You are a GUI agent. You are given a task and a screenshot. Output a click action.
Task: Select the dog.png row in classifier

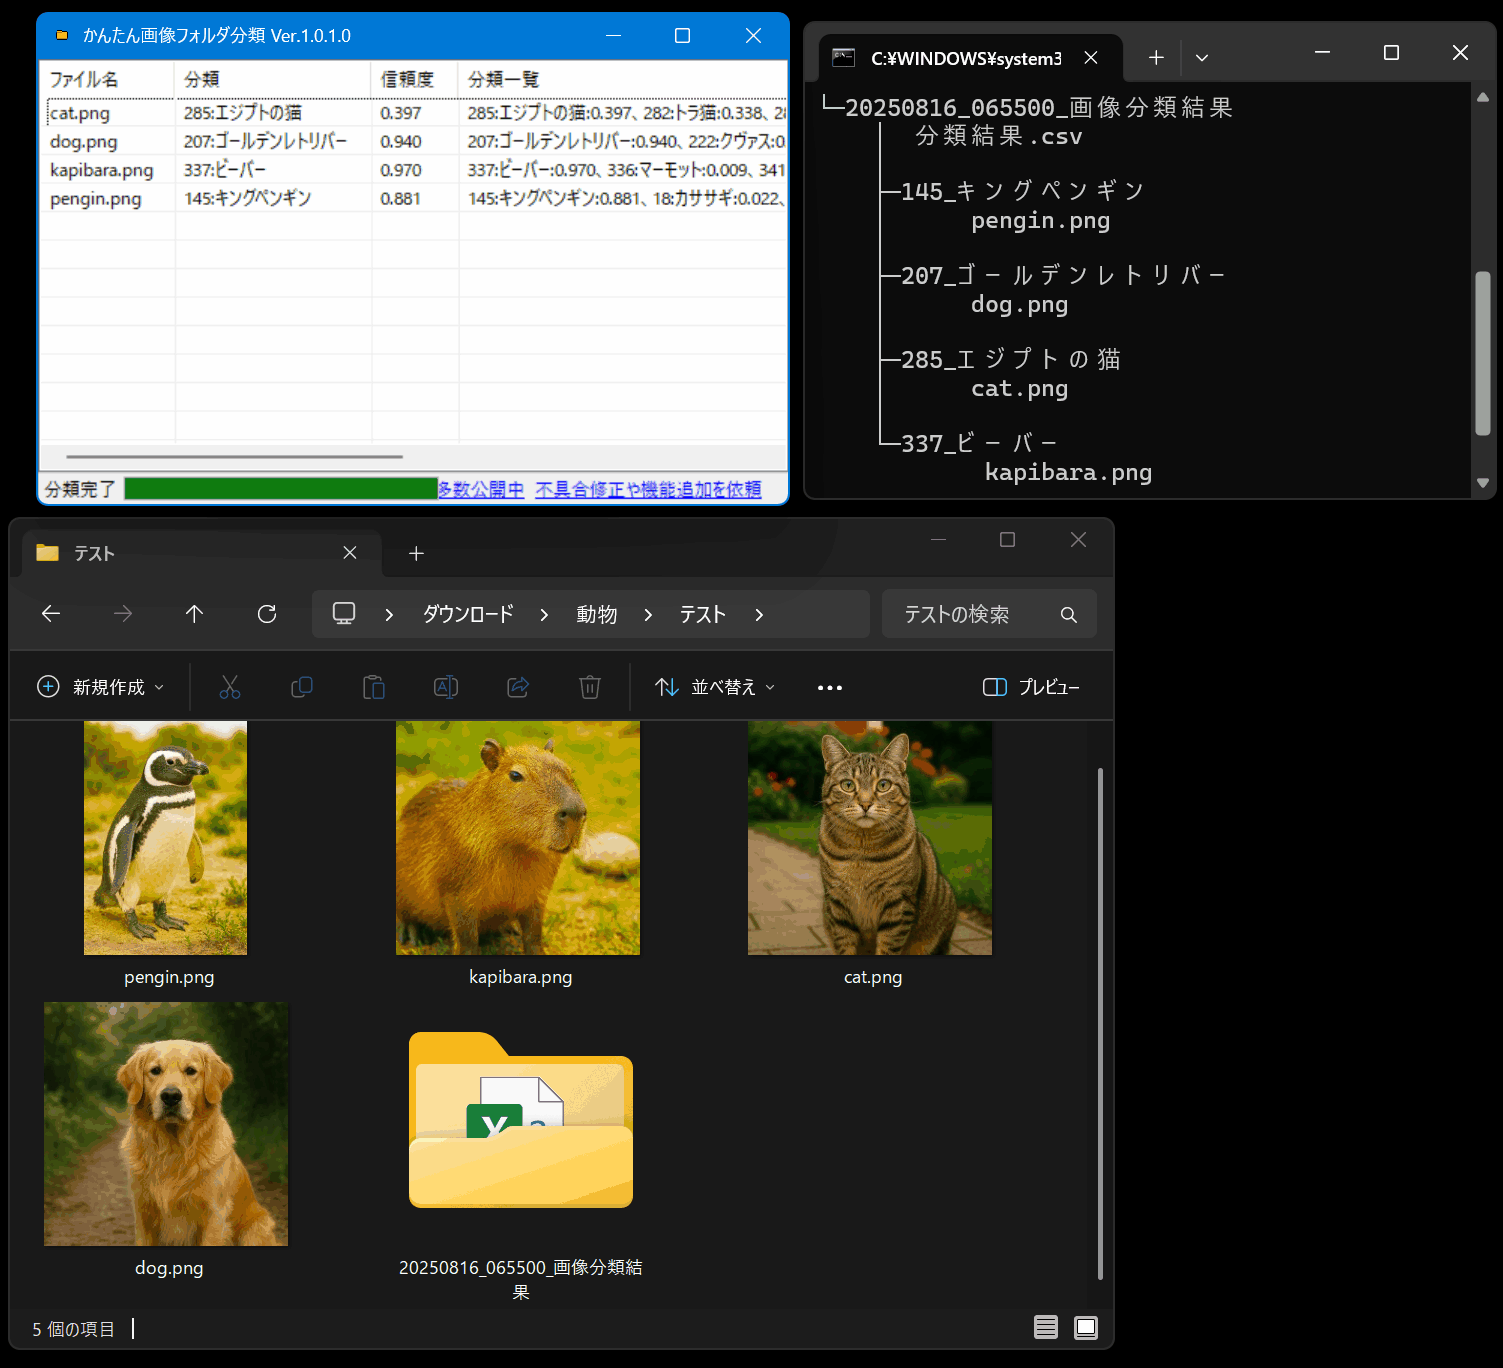413,141
